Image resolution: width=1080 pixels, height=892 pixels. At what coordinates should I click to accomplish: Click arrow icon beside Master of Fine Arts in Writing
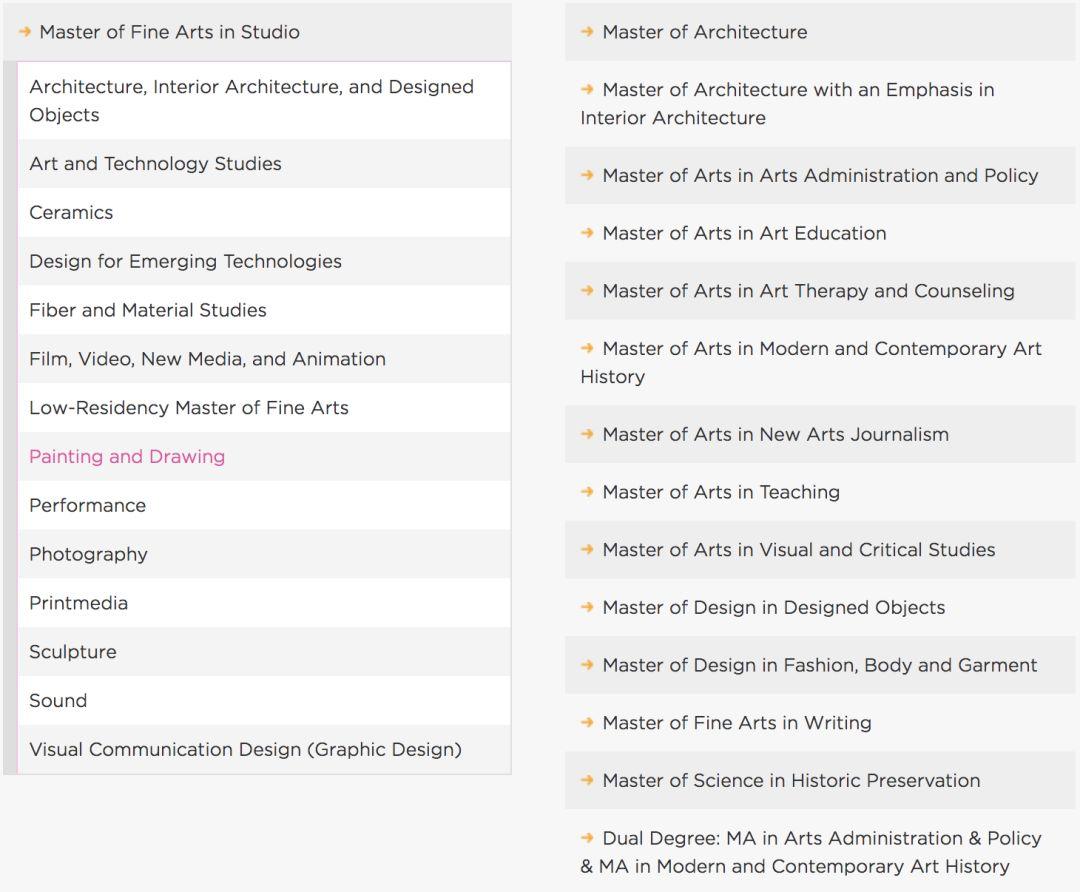tap(587, 723)
